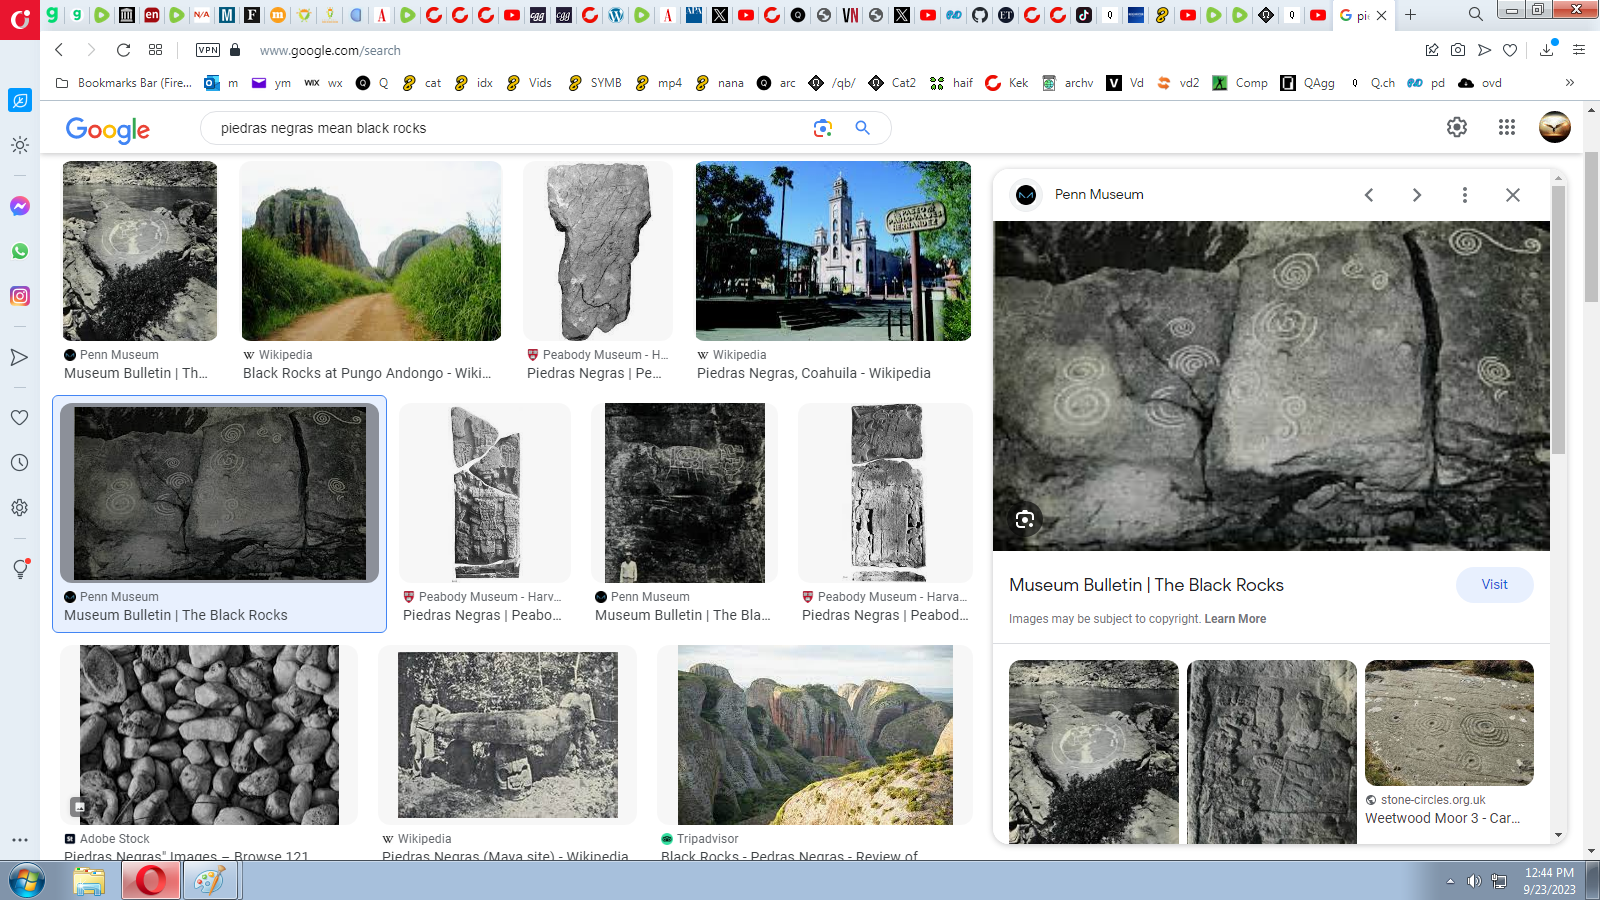Open Adobe Stock black pebbles thumbnail
Image resolution: width=1600 pixels, height=900 pixels.
pyautogui.click(x=209, y=735)
